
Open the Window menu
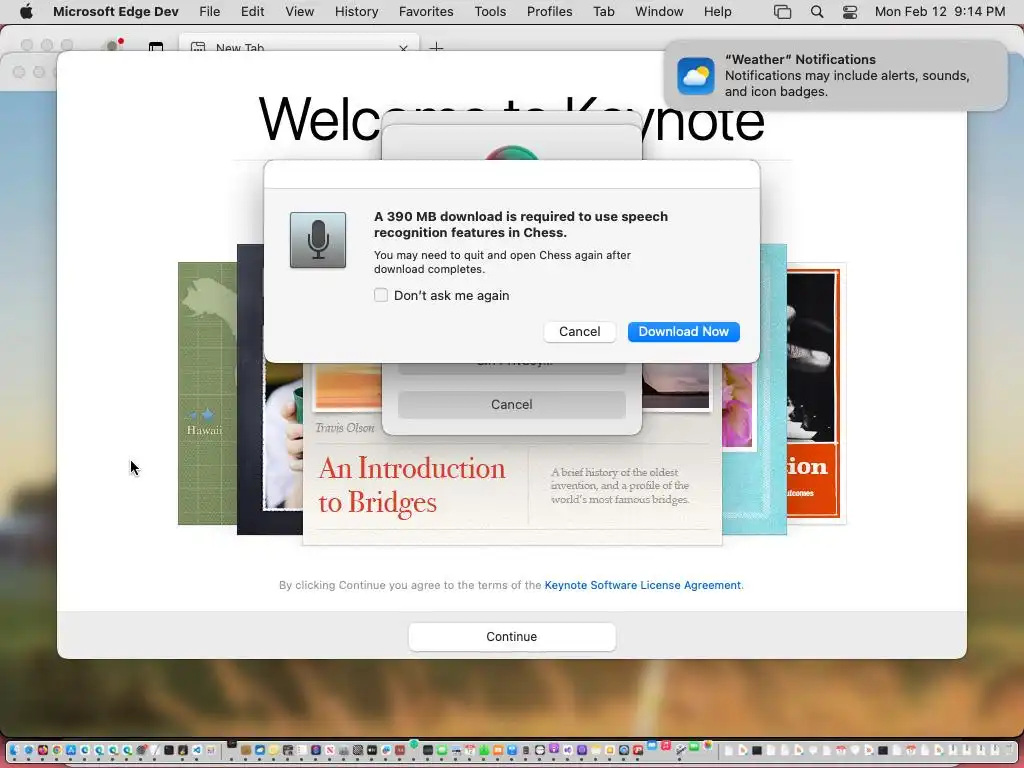pos(659,12)
